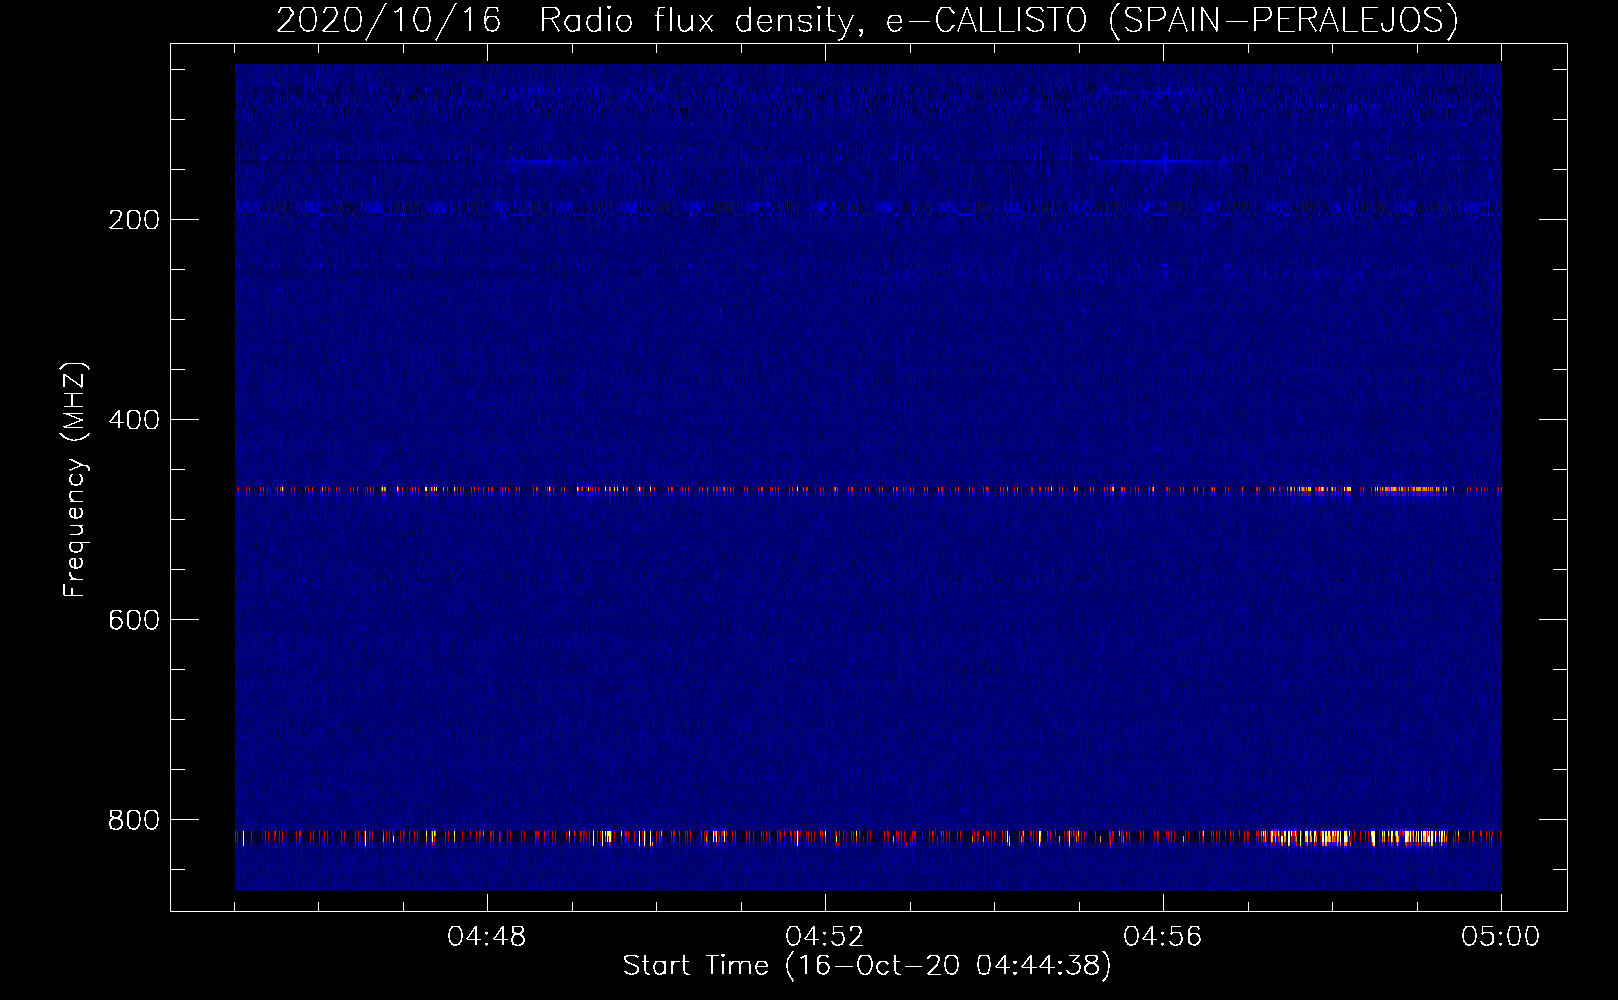
Task: Click the plot title text e-CALLISTO (SPAIN-PERALEJOS)
Action: tap(1172, 20)
